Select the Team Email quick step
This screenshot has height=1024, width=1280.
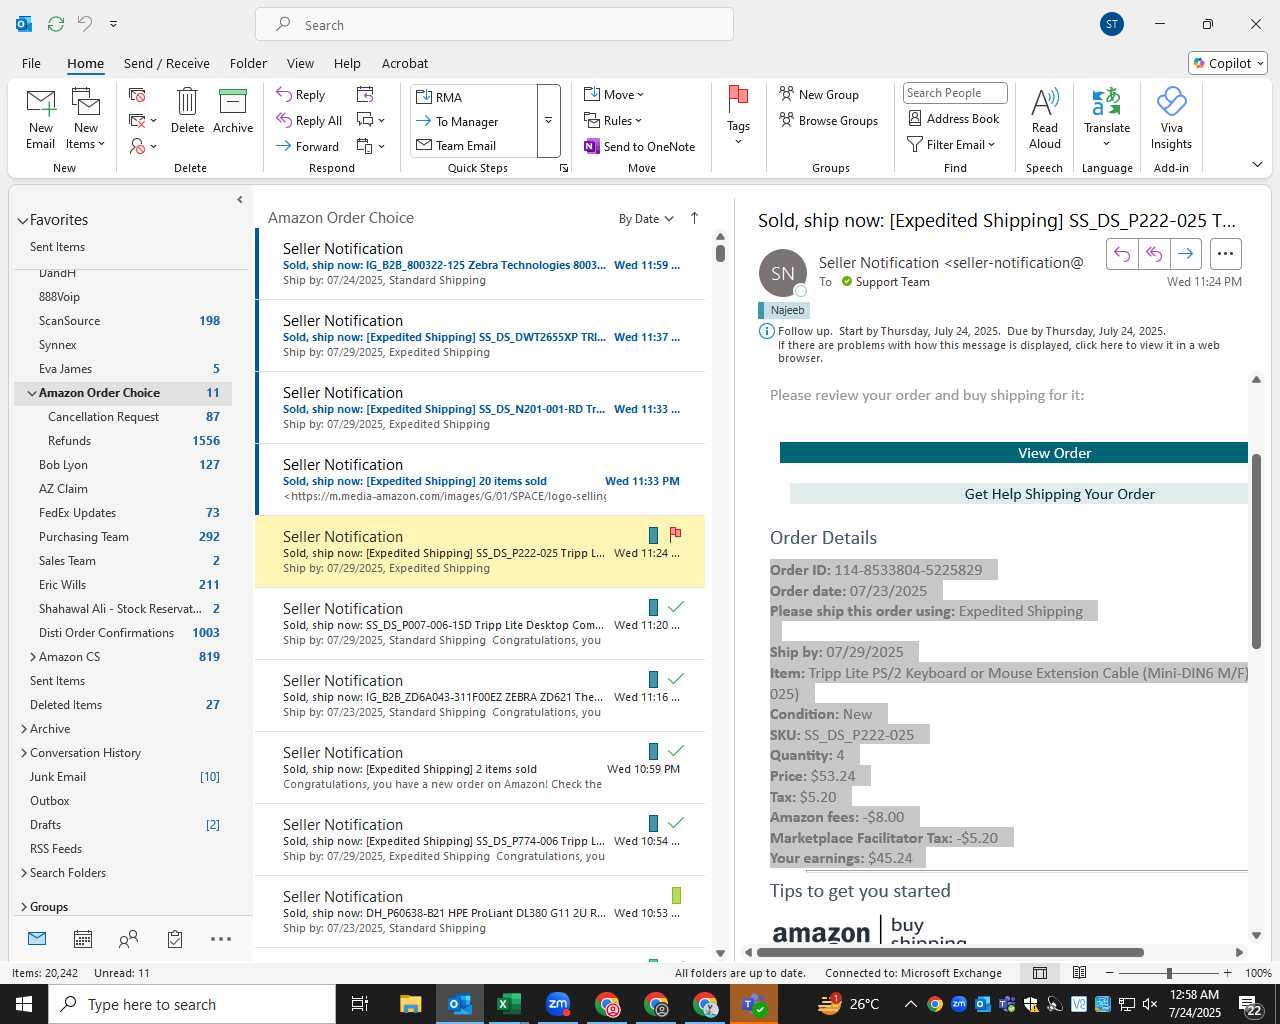point(474,146)
